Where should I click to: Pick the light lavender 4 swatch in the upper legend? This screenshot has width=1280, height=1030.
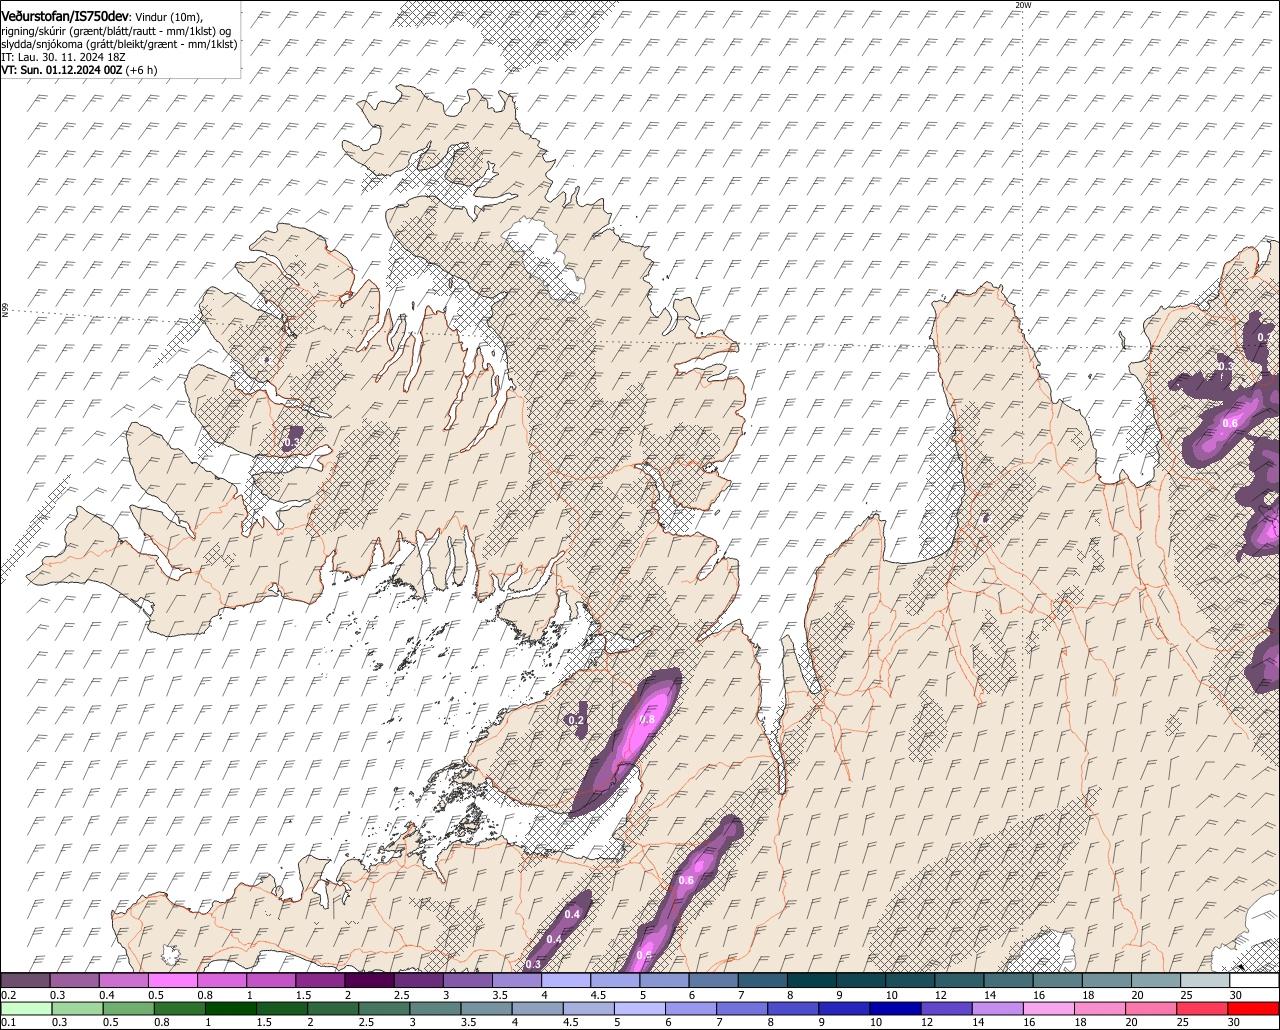coord(566,980)
